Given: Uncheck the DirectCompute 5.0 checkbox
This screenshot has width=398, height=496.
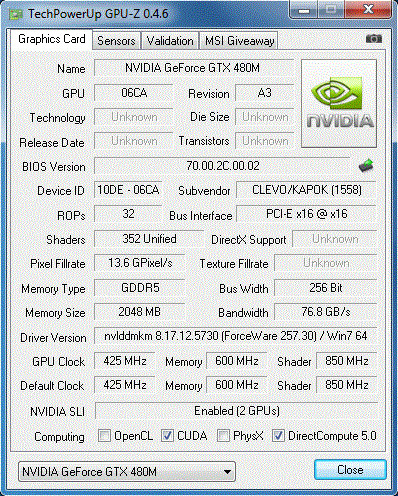Looking at the screenshot, I should coord(278,436).
